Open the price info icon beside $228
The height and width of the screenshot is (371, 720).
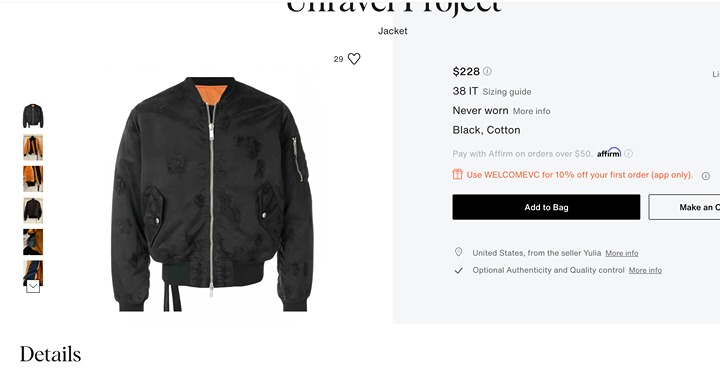pyautogui.click(x=487, y=71)
